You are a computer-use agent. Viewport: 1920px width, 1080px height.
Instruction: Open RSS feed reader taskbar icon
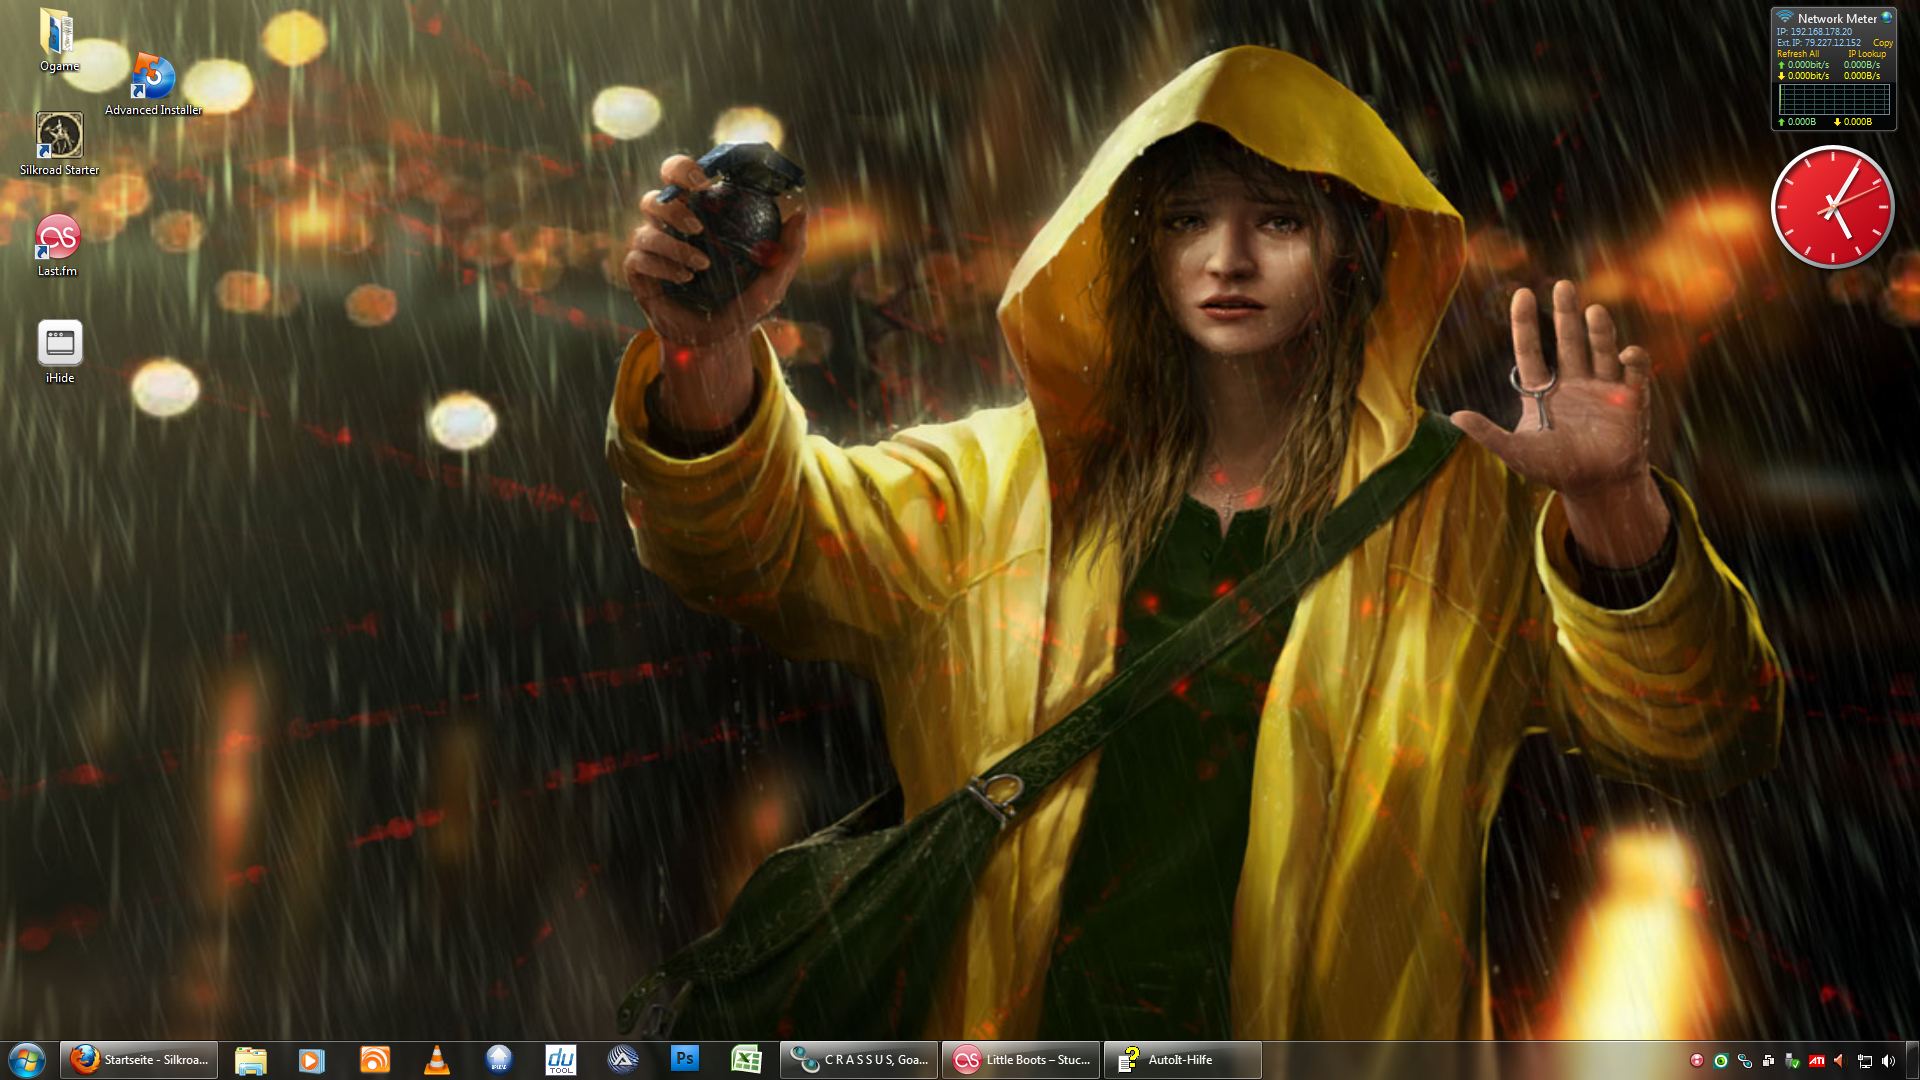pyautogui.click(x=375, y=1060)
